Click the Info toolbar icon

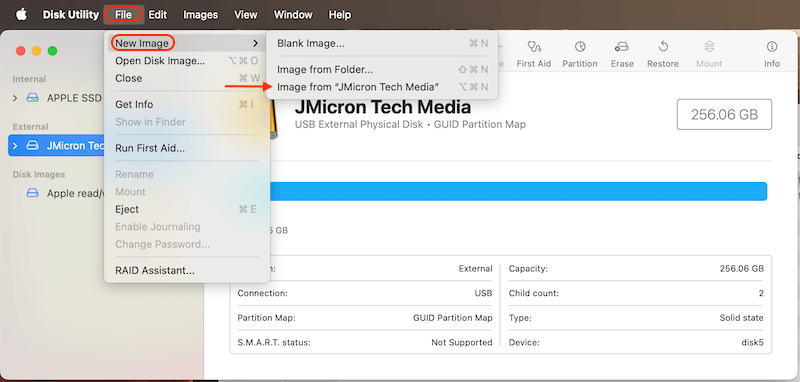pos(772,46)
